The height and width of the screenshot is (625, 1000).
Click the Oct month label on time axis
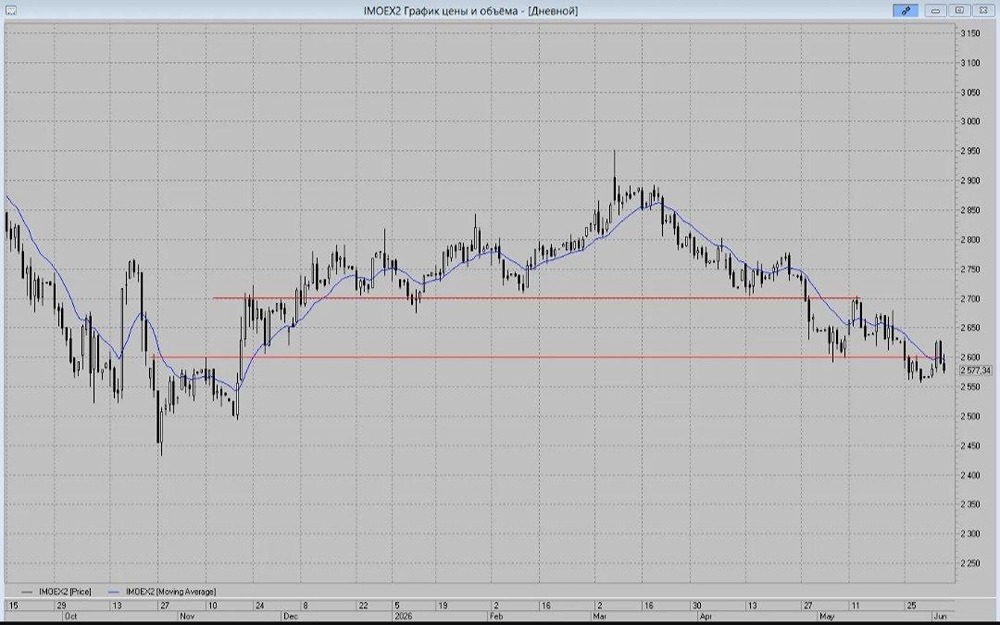(71, 617)
